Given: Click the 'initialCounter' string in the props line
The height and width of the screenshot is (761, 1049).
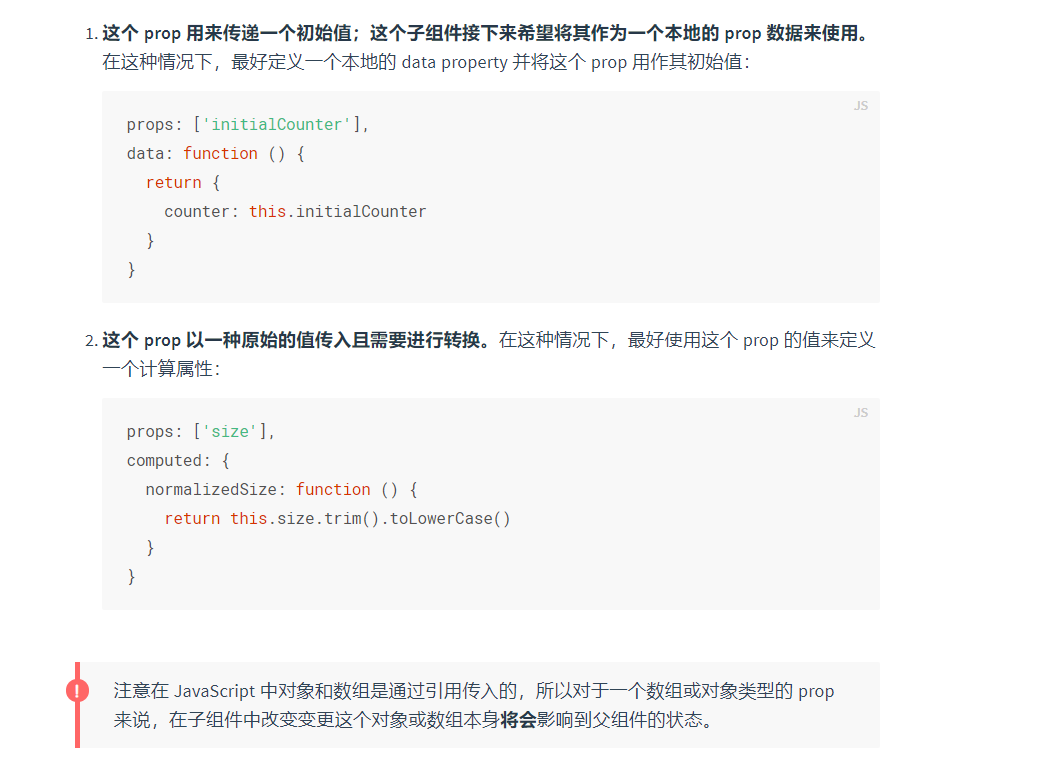Looking at the screenshot, I should point(277,125).
